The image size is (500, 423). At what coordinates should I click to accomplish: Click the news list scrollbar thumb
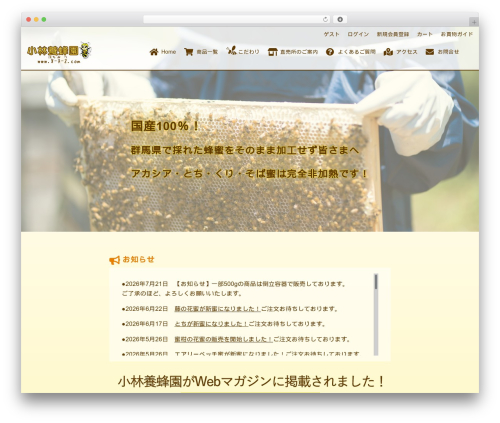point(376,281)
